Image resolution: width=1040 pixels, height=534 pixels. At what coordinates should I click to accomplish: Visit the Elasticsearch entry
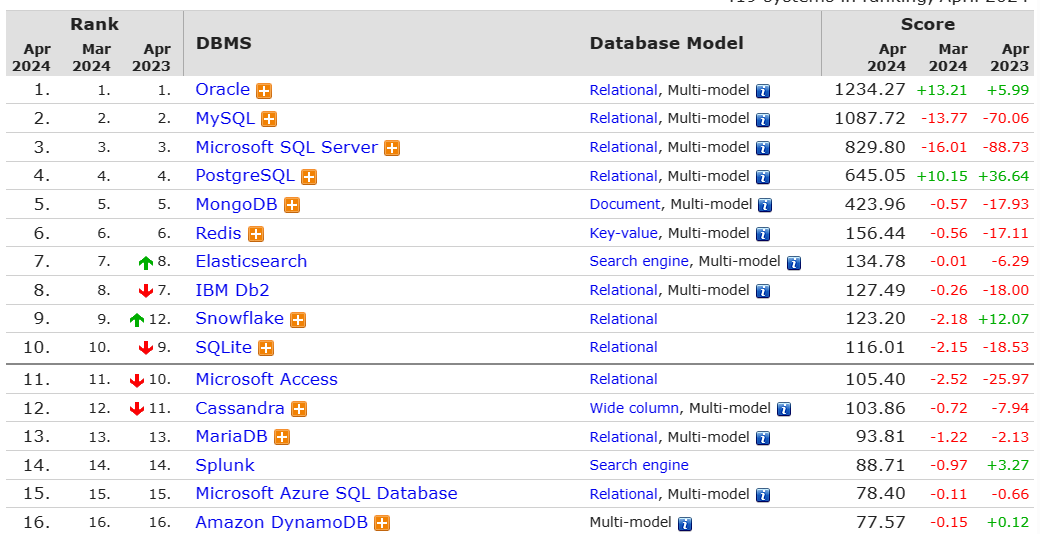pyautogui.click(x=251, y=261)
